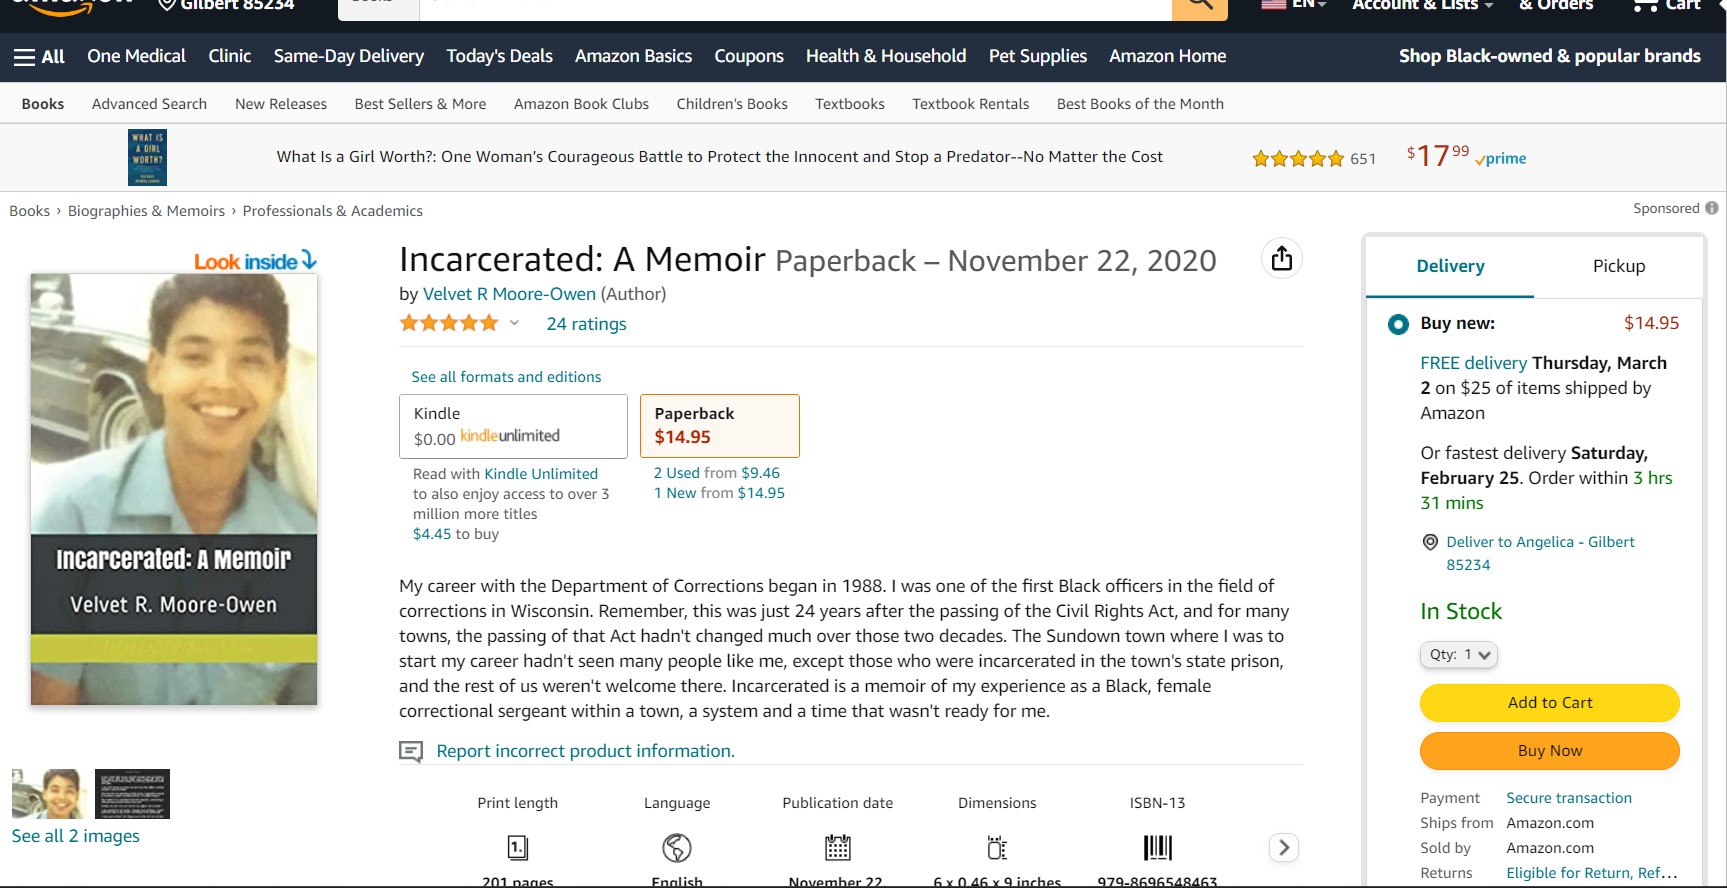The height and width of the screenshot is (888, 1727).
Task: Select the Buy new radio button
Action: [1398, 324]
